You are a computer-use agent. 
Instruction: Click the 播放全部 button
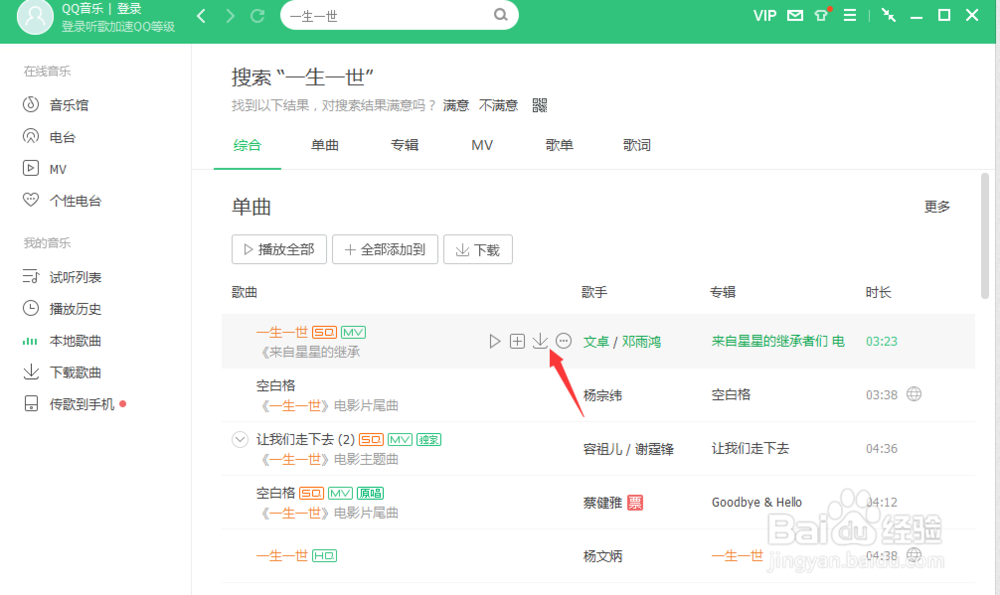(x=279, y=249)
